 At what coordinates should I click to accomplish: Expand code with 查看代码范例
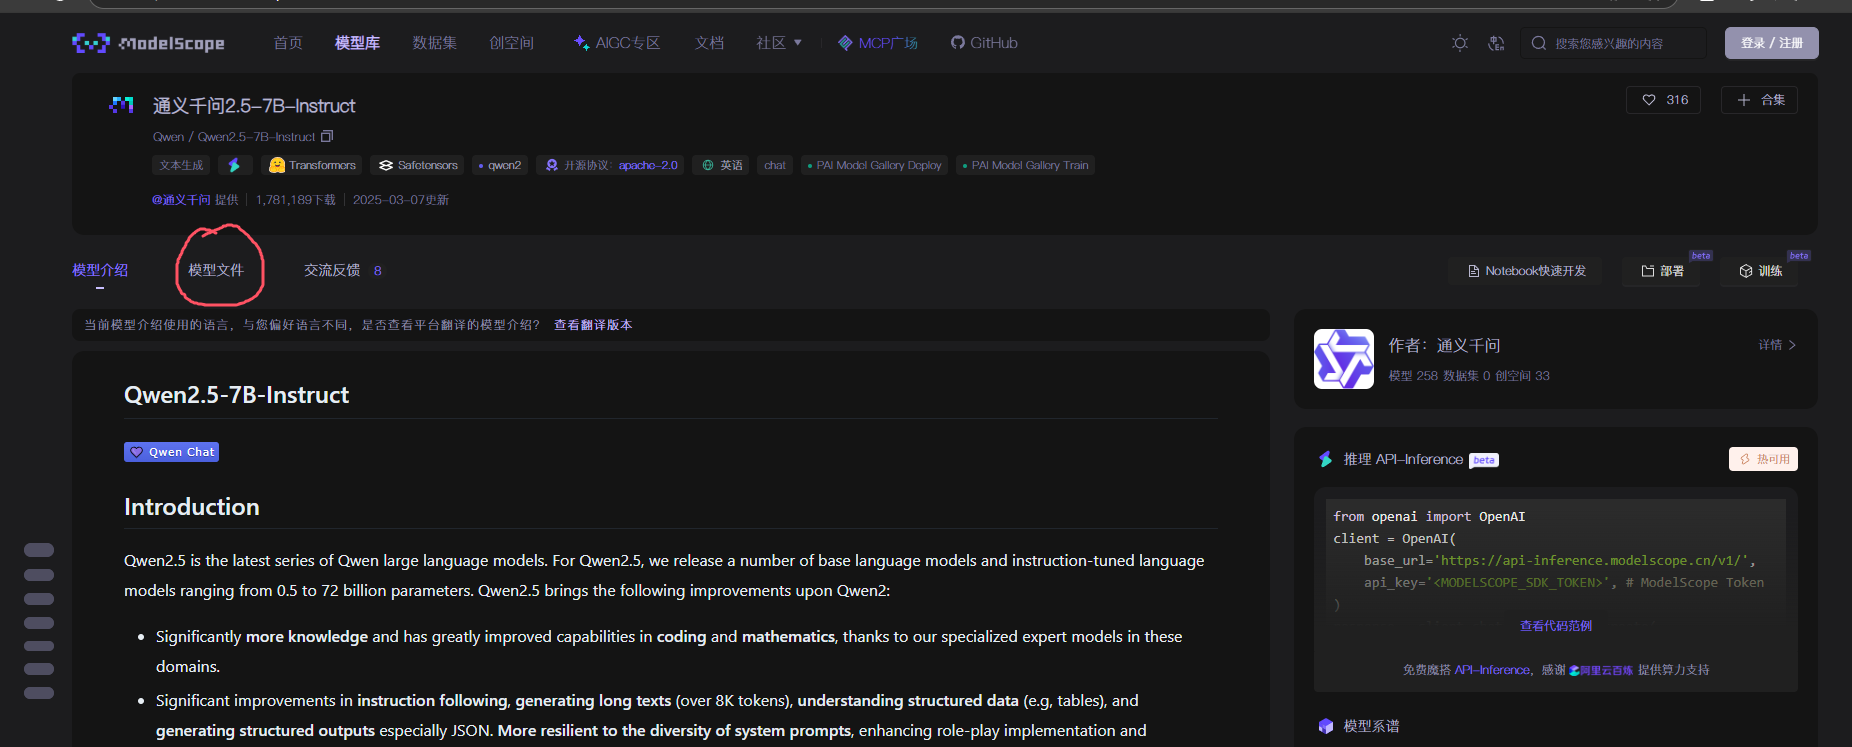pyautogui.click(x=1556, y=626)
